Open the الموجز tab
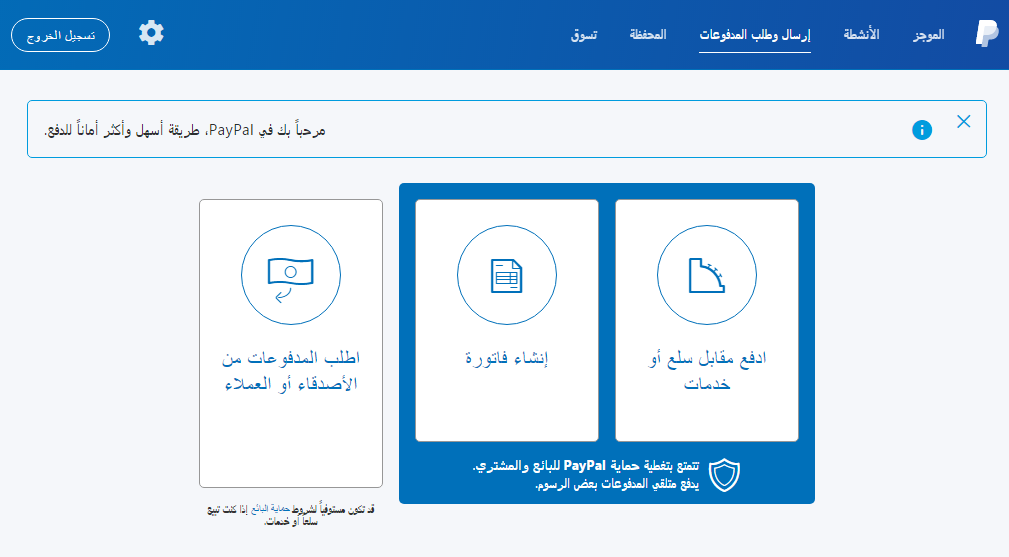This screenshot has height=557, width=1009. pos(929,35)
